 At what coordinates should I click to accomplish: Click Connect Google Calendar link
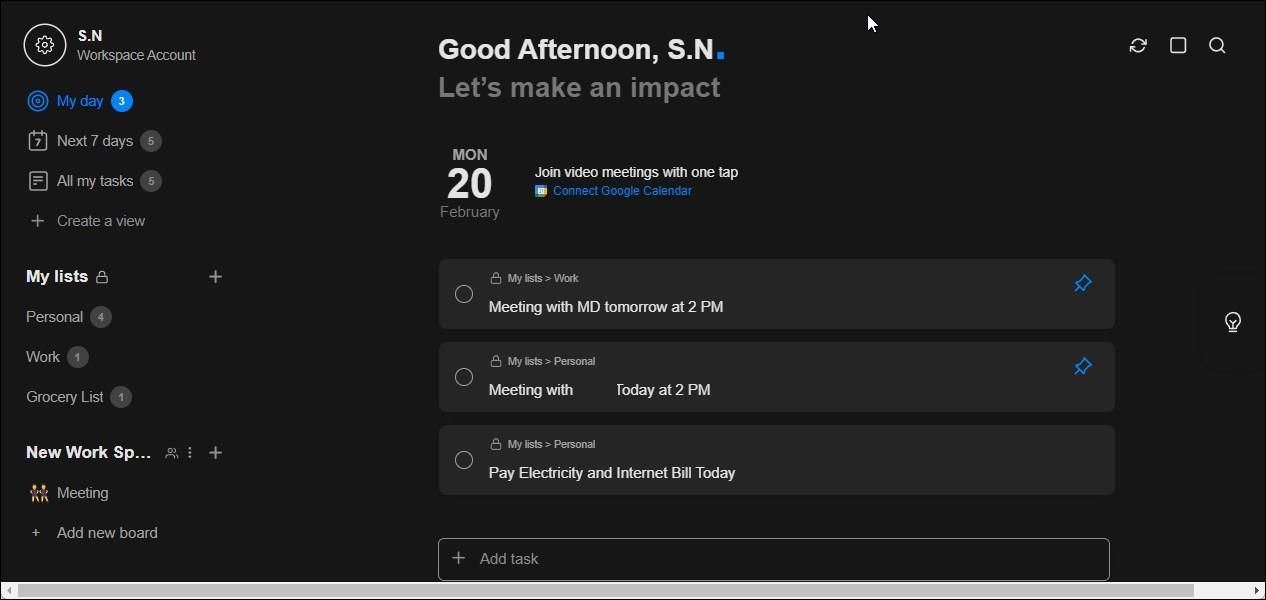tap(621, 191)
